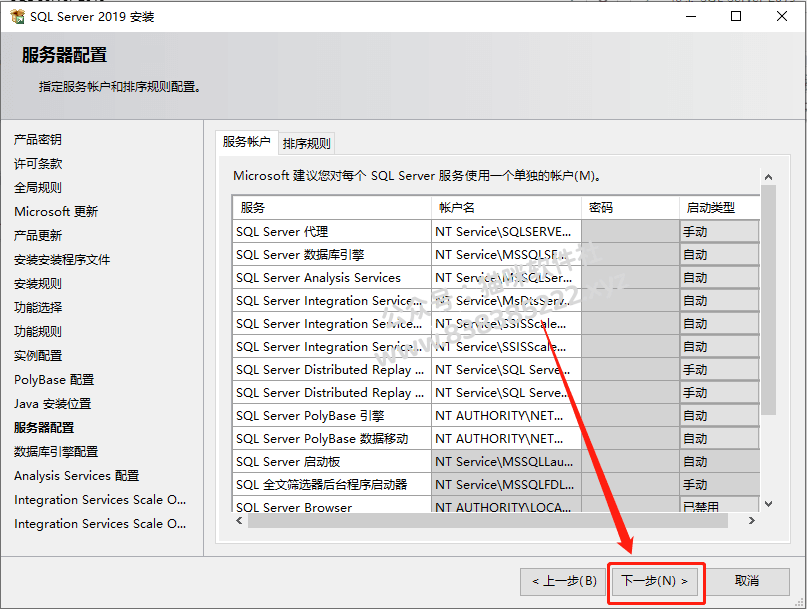Image resolution: width=807 pixels, height=609 pixels.
Task: Click the horizontal scrollbar thumb under the services table
Action: point(488,520)
